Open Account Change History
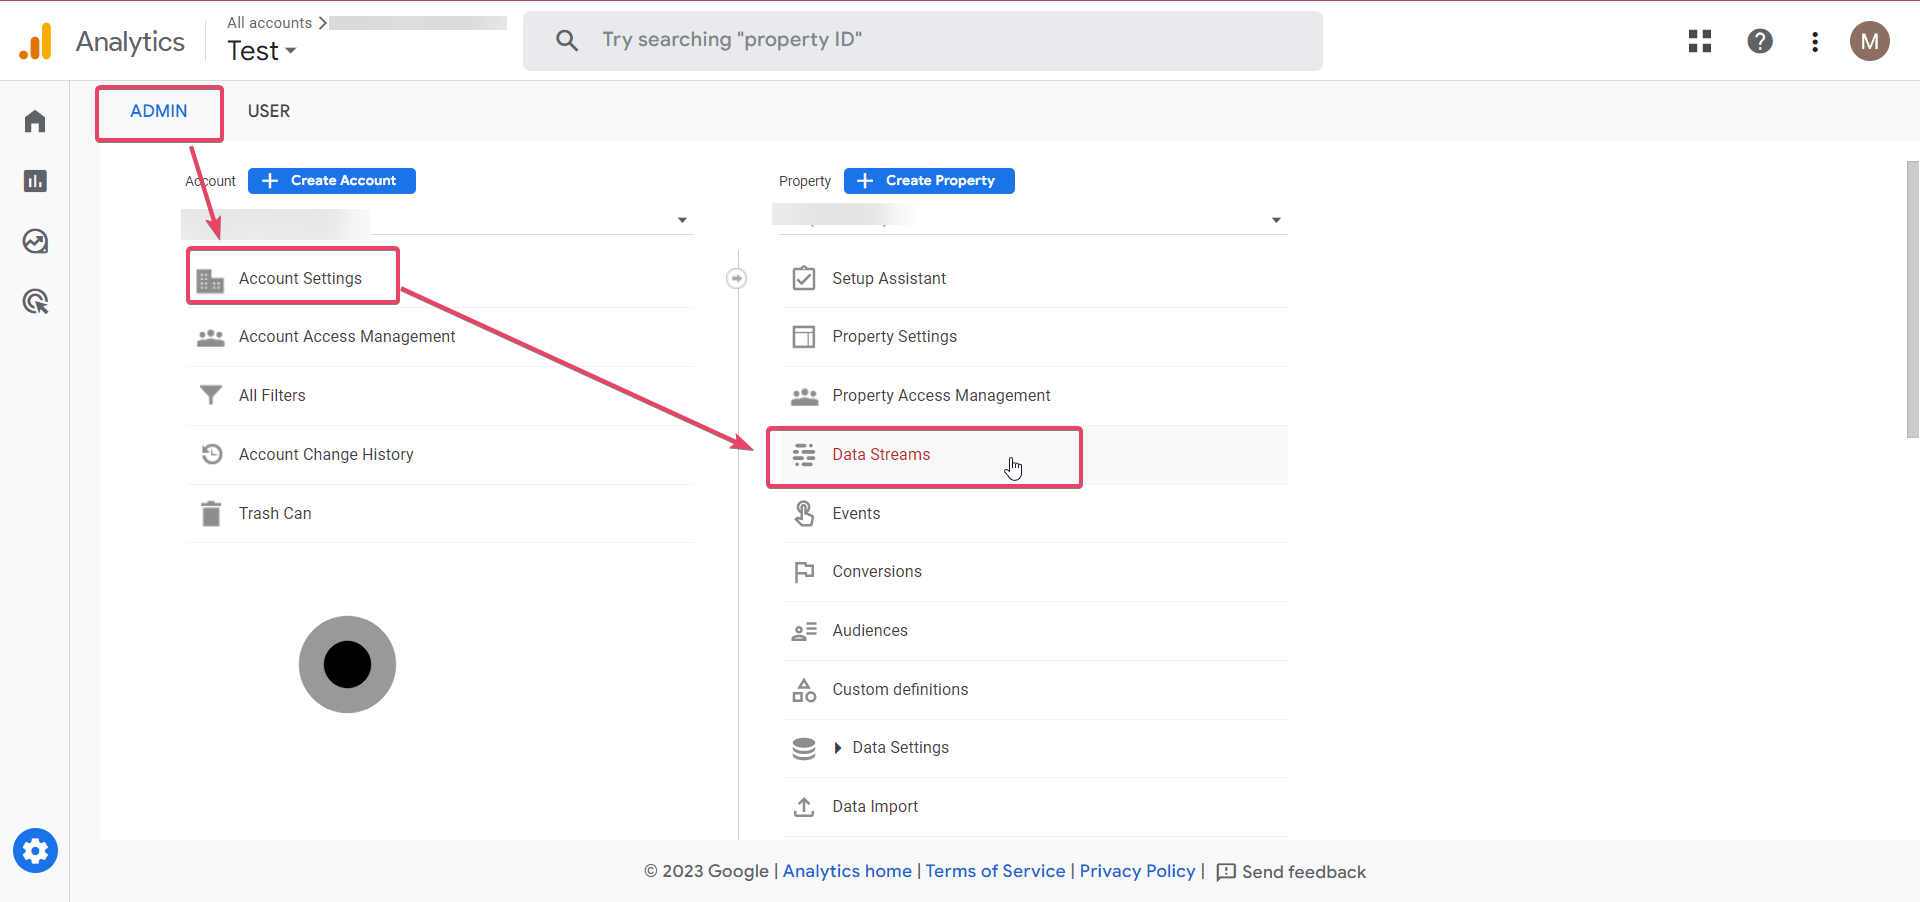Image resolution: width=1920 pixels, height=902 pixels. (440, 454)
